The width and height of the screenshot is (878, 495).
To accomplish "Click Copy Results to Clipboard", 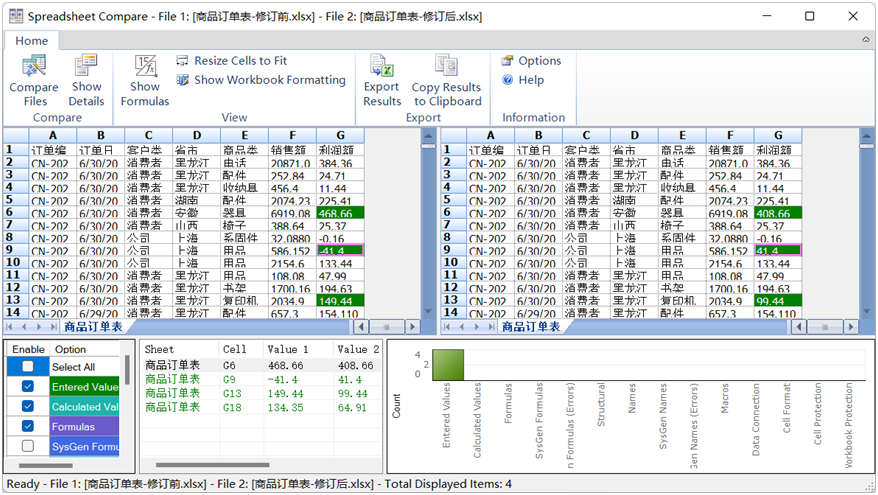I will click(447, 80).
